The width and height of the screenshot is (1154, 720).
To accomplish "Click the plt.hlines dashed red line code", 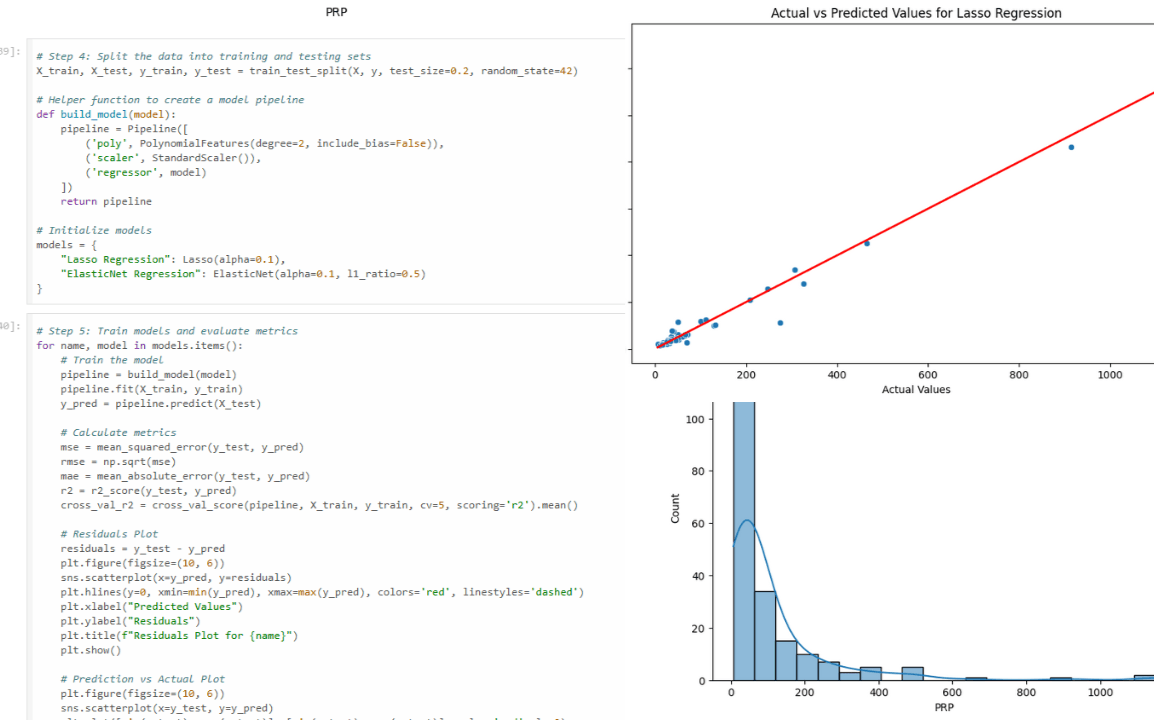I will coord(322,592).
